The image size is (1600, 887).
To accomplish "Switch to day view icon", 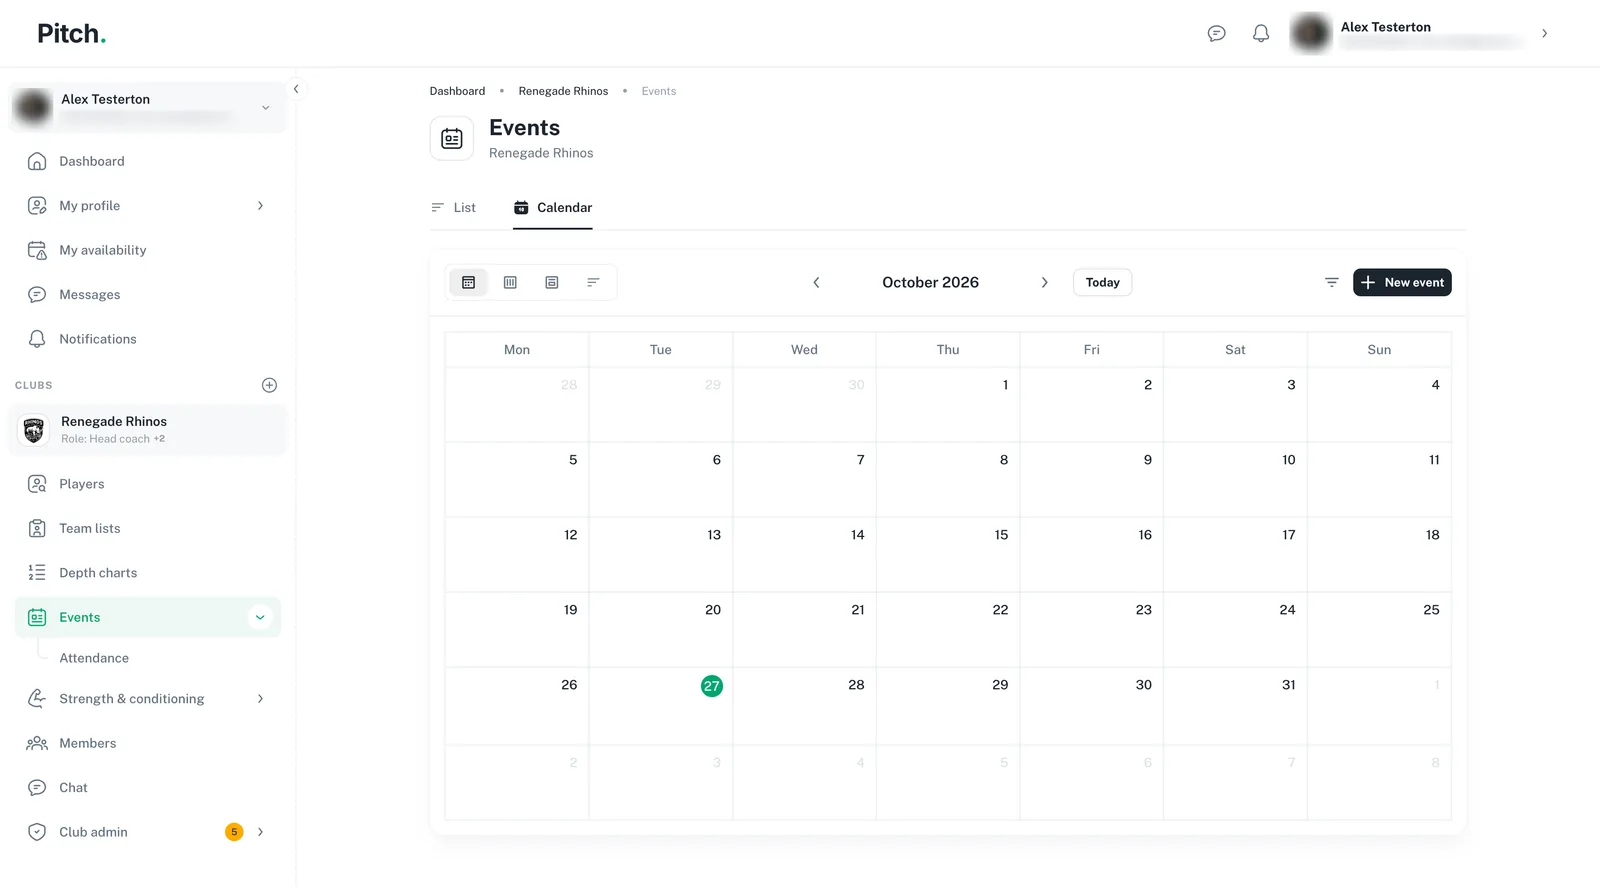I will point(552,283).
